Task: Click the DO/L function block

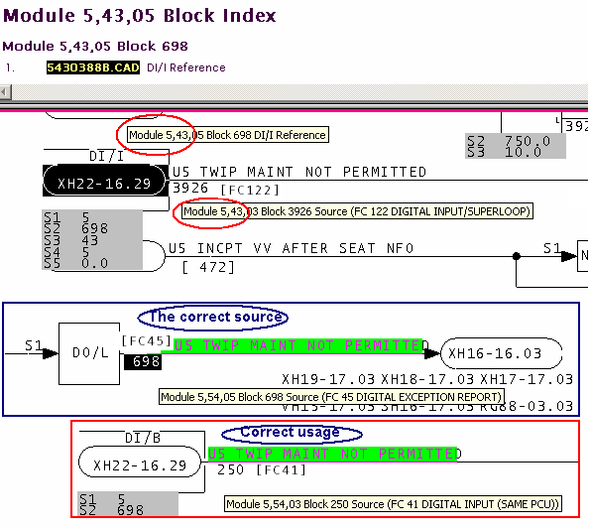Action: click(89, 353)
